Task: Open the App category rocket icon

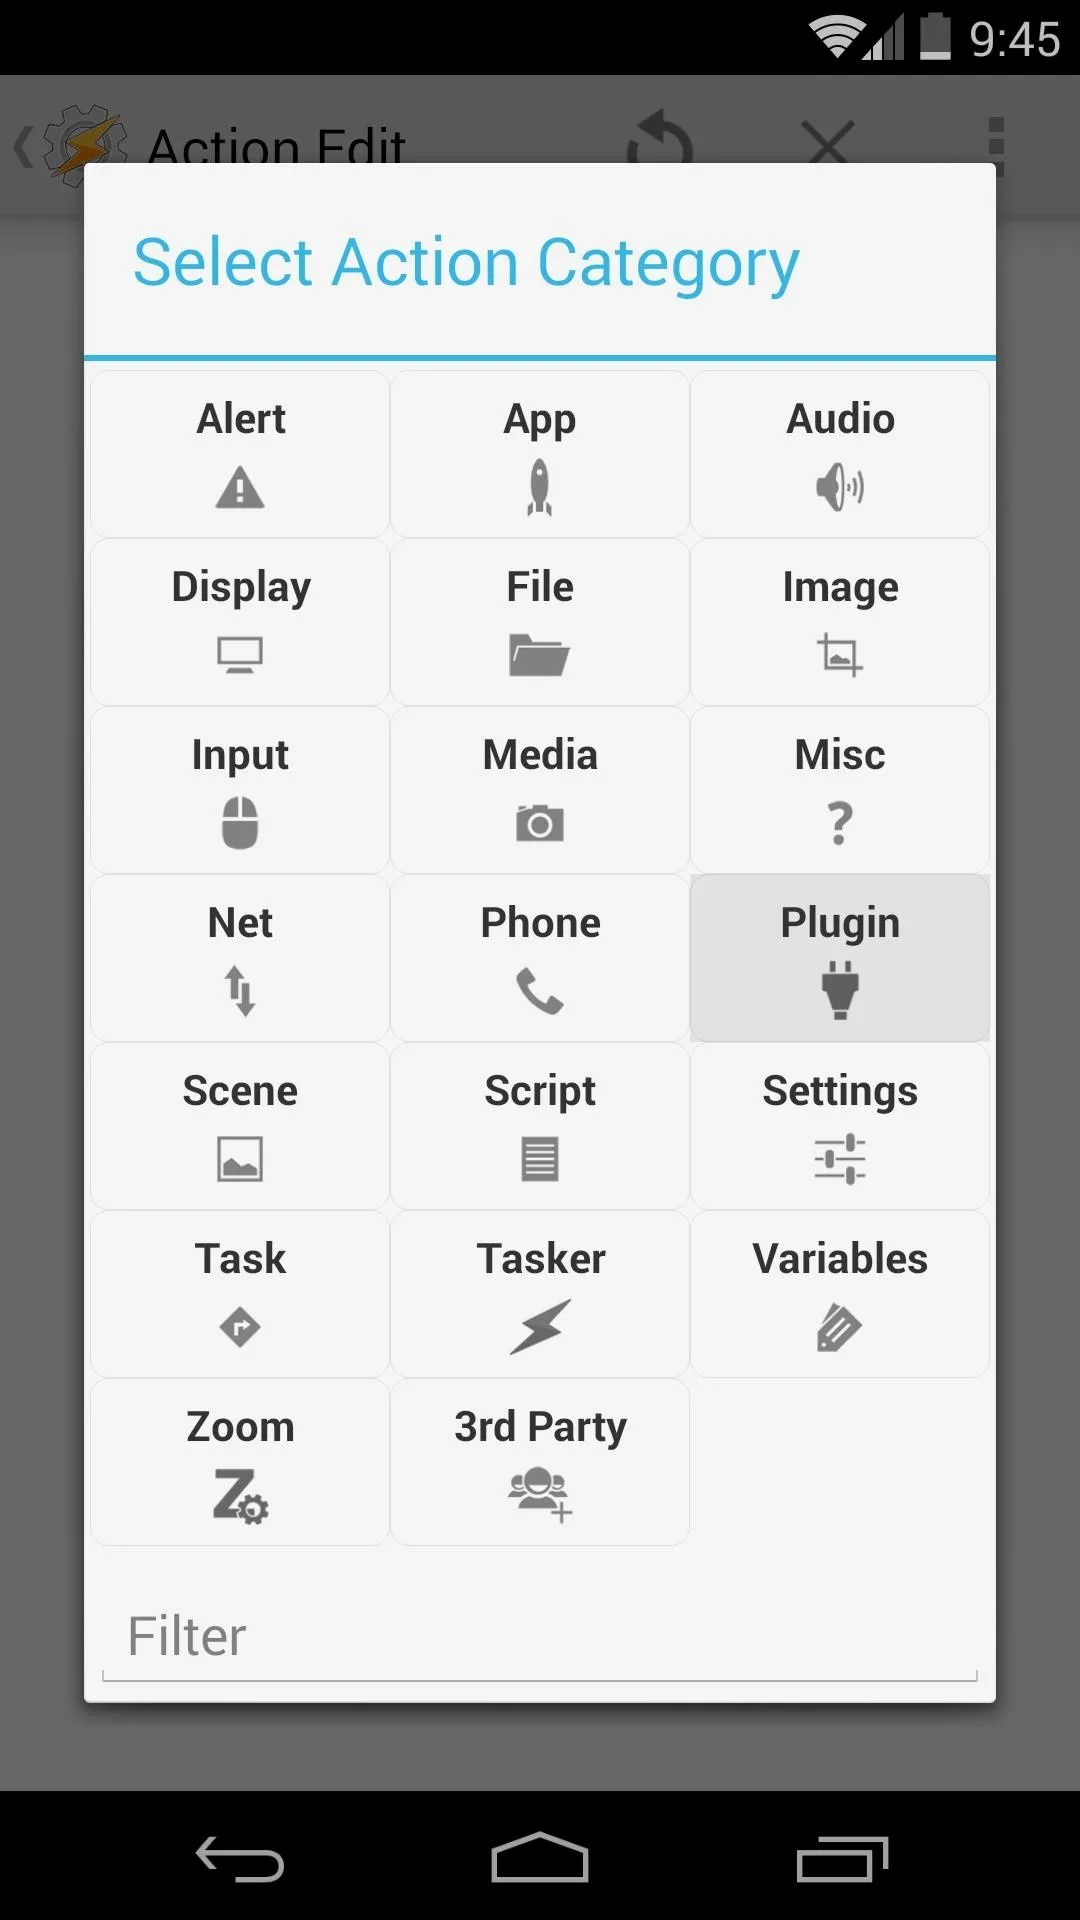Action: point(540,487)
